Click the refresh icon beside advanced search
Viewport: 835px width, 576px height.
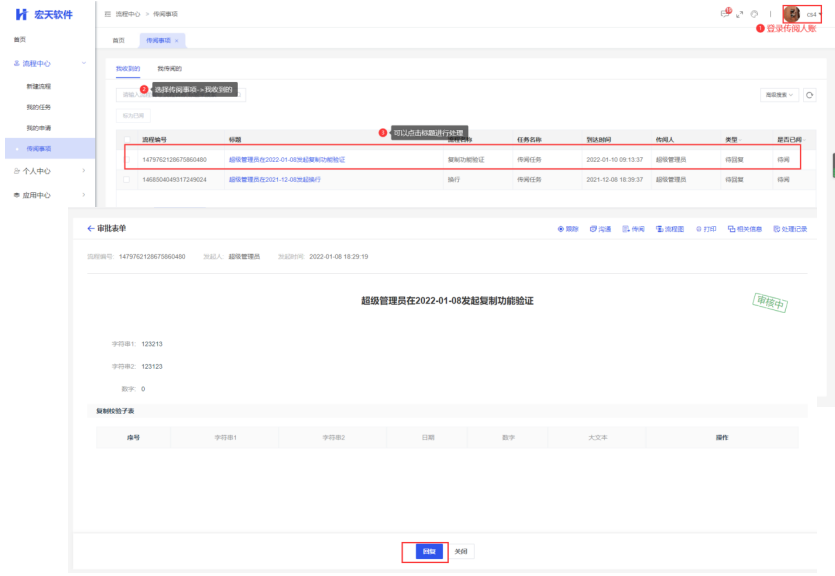click(x=810, y=94)
